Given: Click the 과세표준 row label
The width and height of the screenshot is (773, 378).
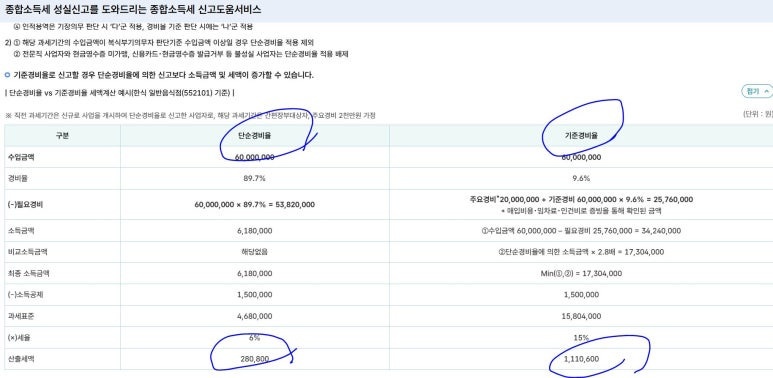Looking at the screenshot, I should tap(21, 316).
